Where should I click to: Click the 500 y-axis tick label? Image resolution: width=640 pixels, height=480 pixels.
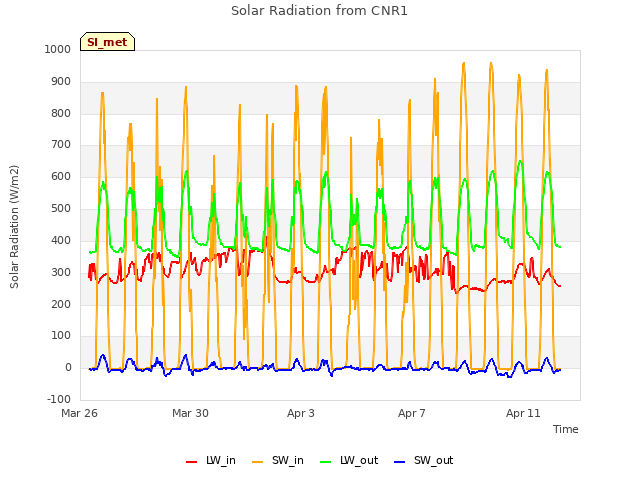pyautogui.click(x=61, y=209)
